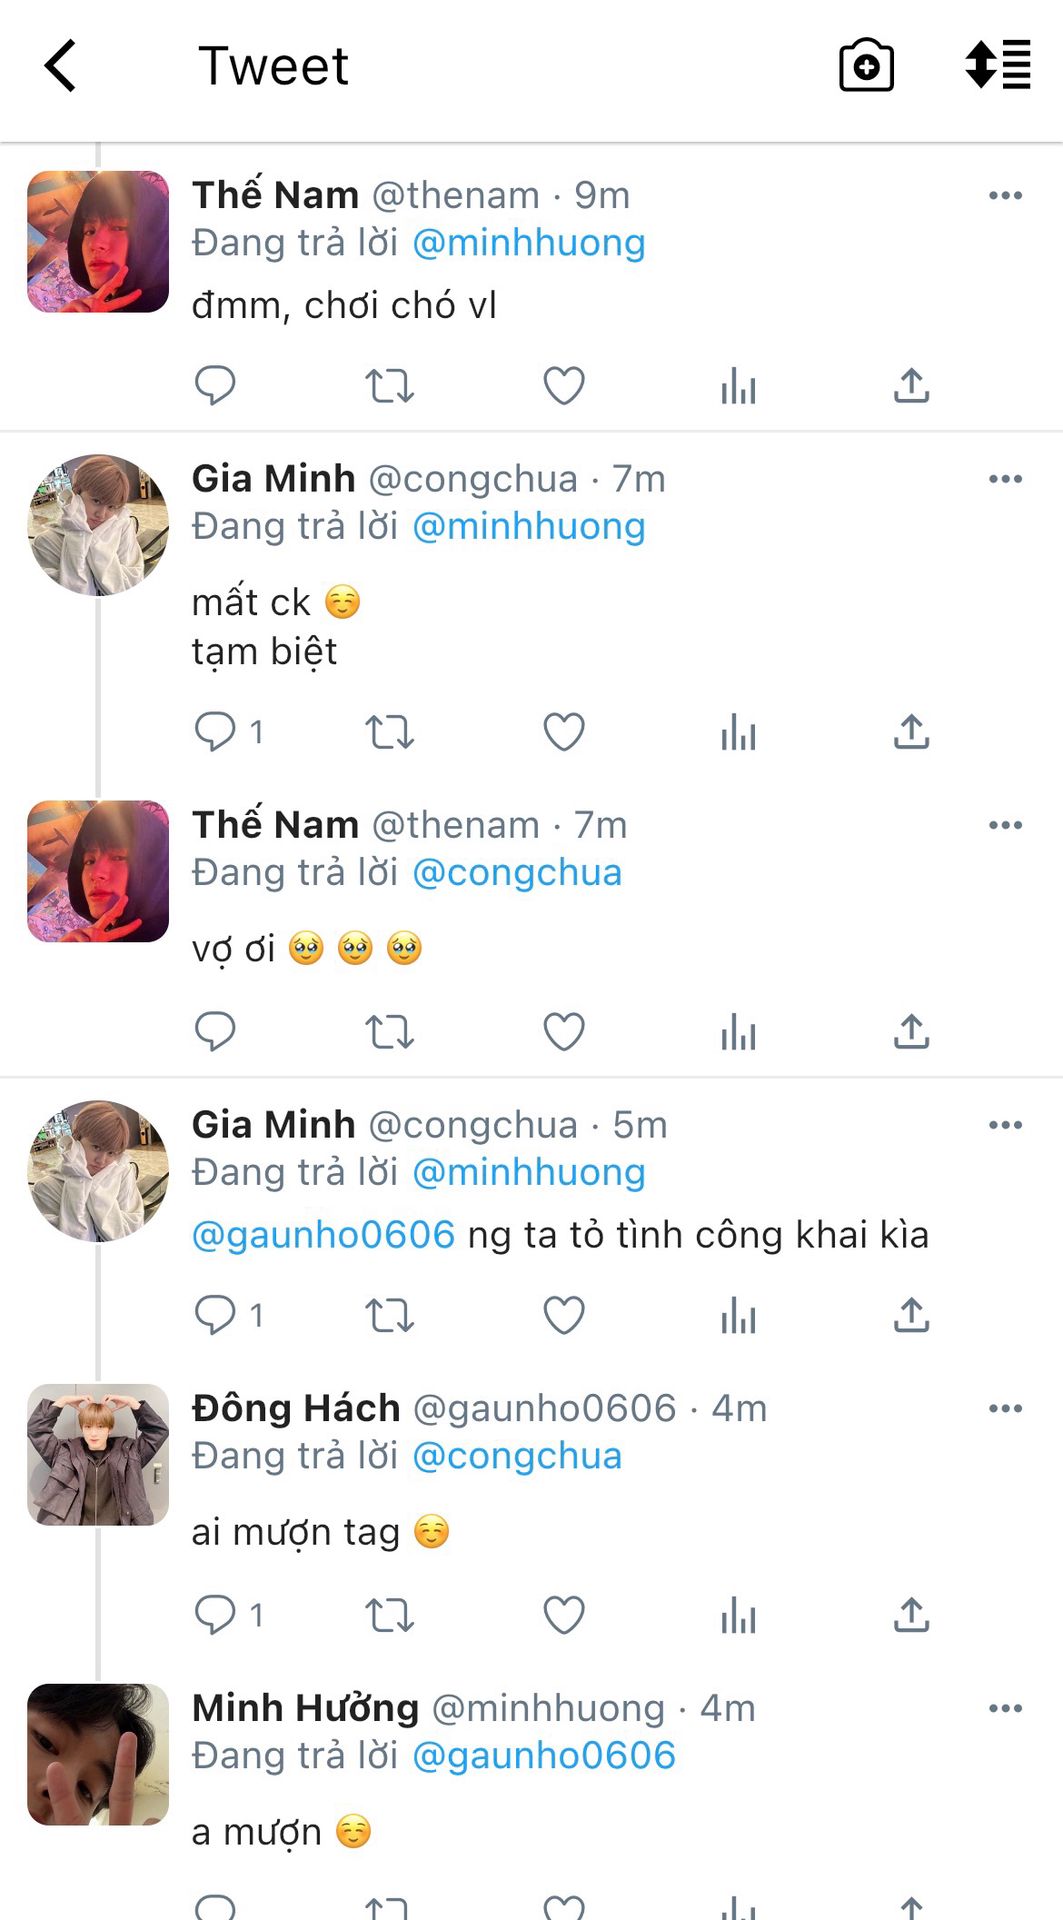Open more options on Minh Hưởng's tweet
This screenshot has height=1920, width=1063.
coord(1005,1708)
